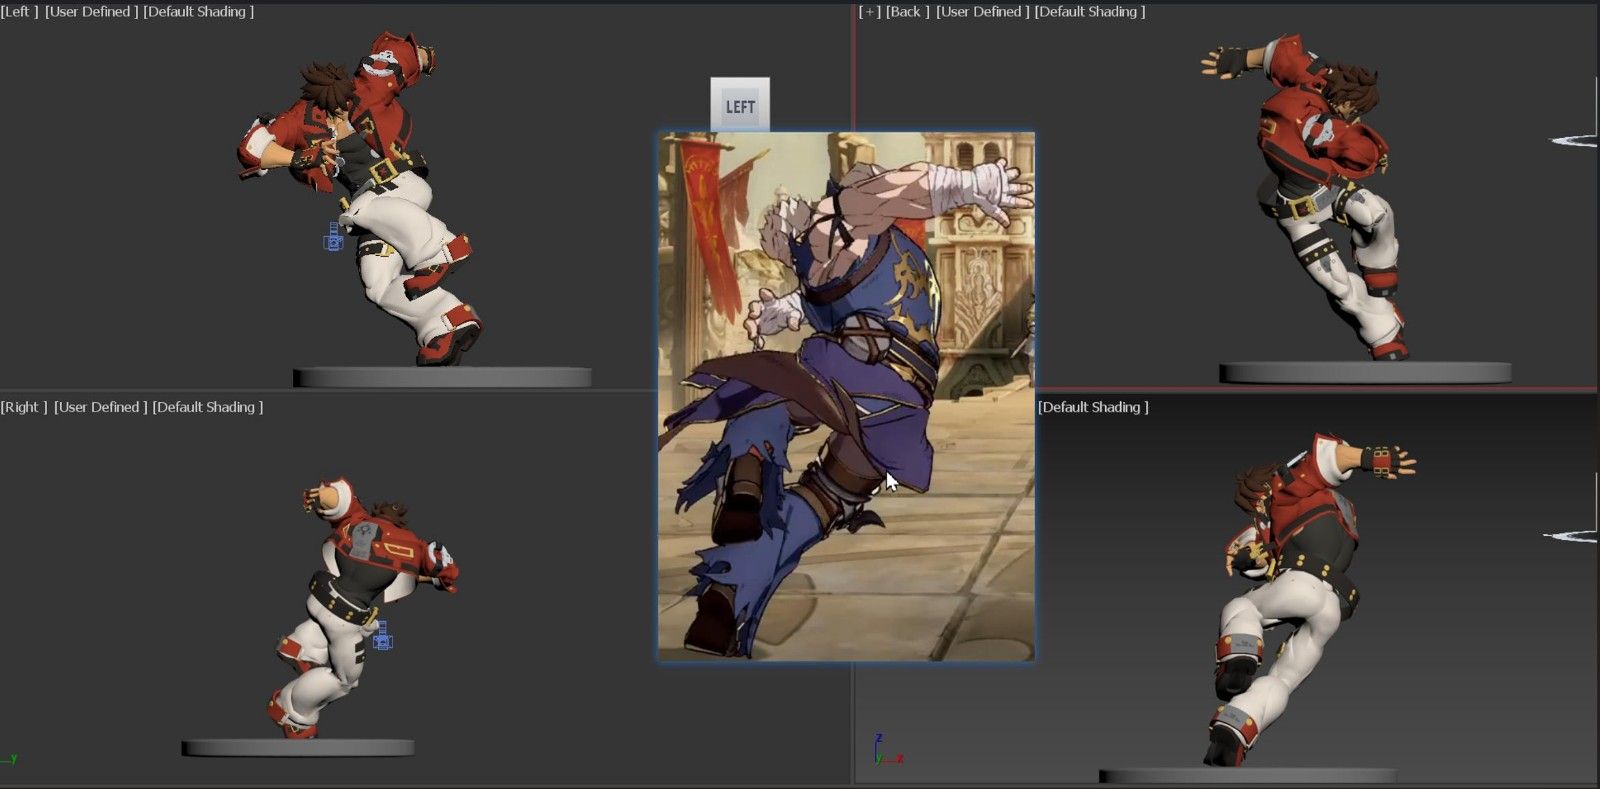Image resolution: width=1600 pixels, height=789 pixels.
Task: Open [User Defined] menu in the Right viewport
Action: 101,407
